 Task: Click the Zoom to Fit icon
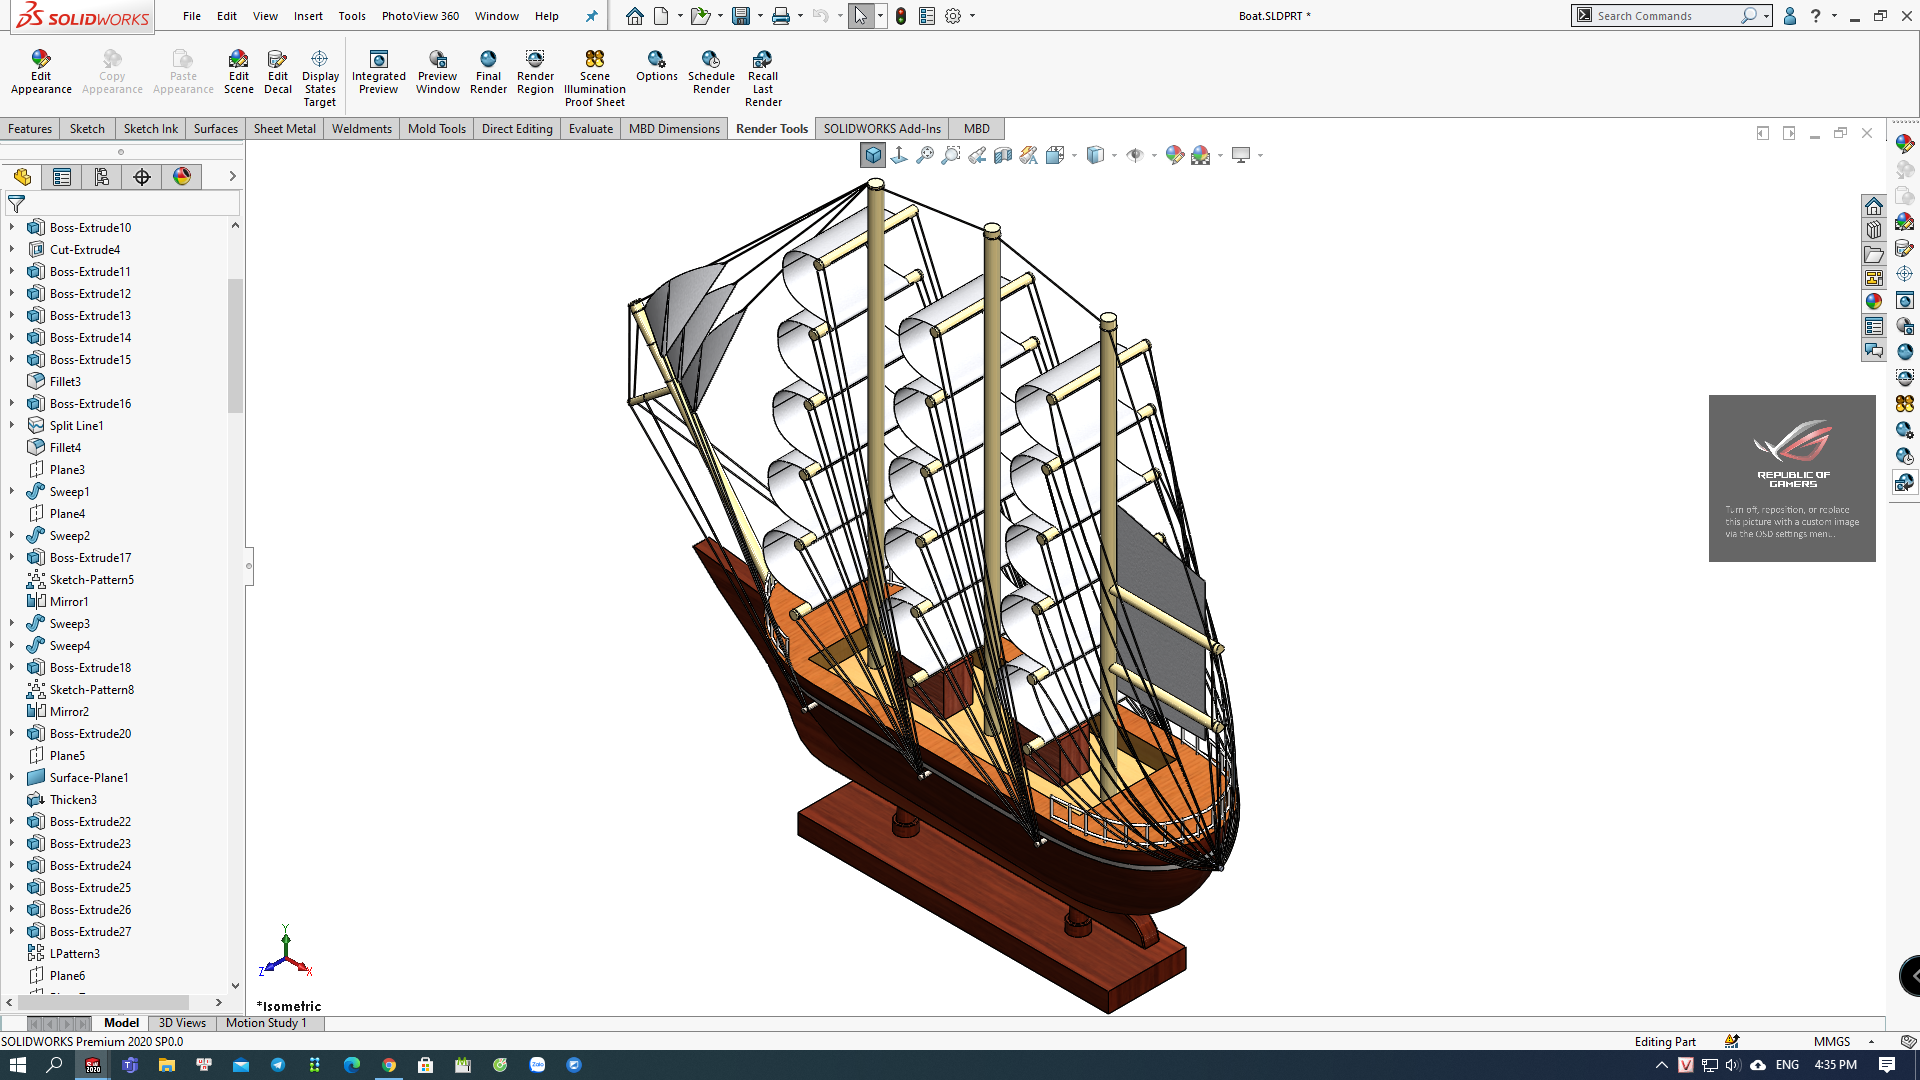click(925, 155)
